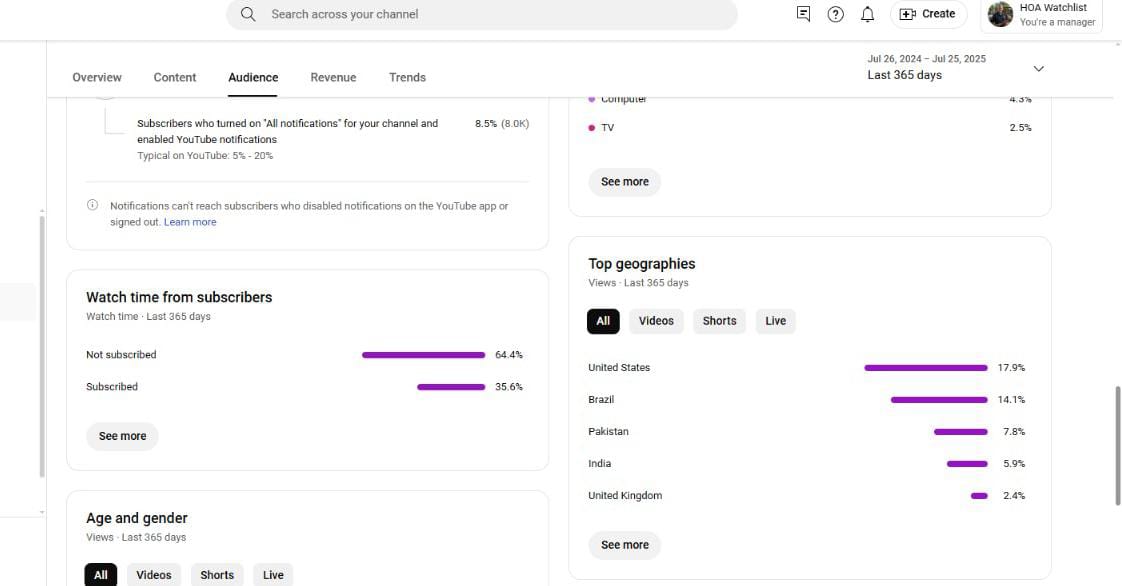The height and width of the screenshot is (586, 1122).
Task: Click See more under Watch time from subscribers
Action: coord(122,436)
